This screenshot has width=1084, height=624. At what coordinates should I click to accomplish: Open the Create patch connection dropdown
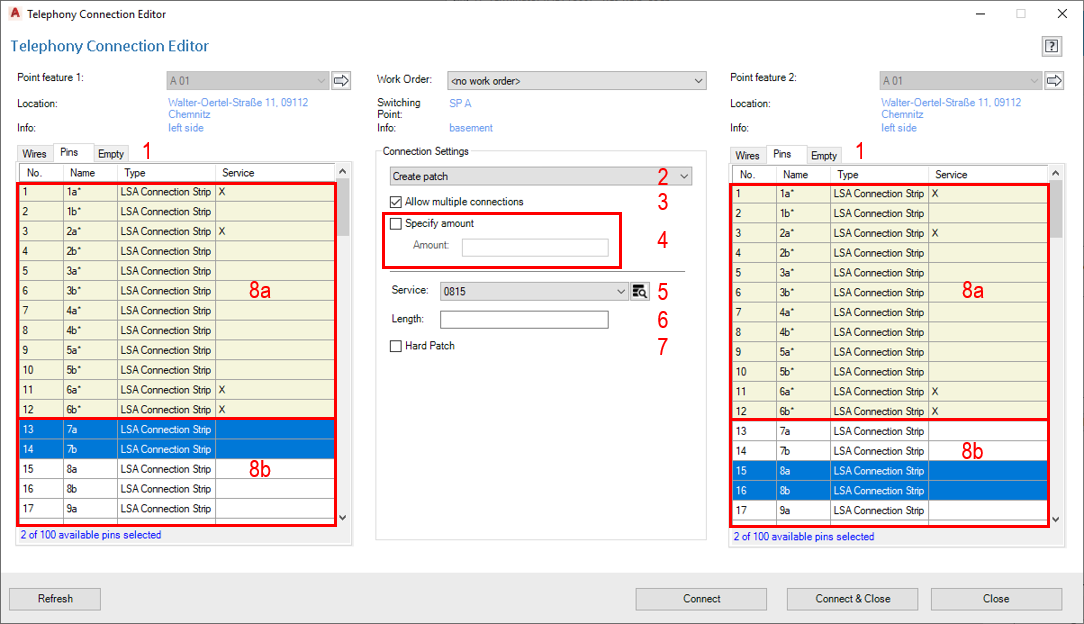tap(541, 176)
